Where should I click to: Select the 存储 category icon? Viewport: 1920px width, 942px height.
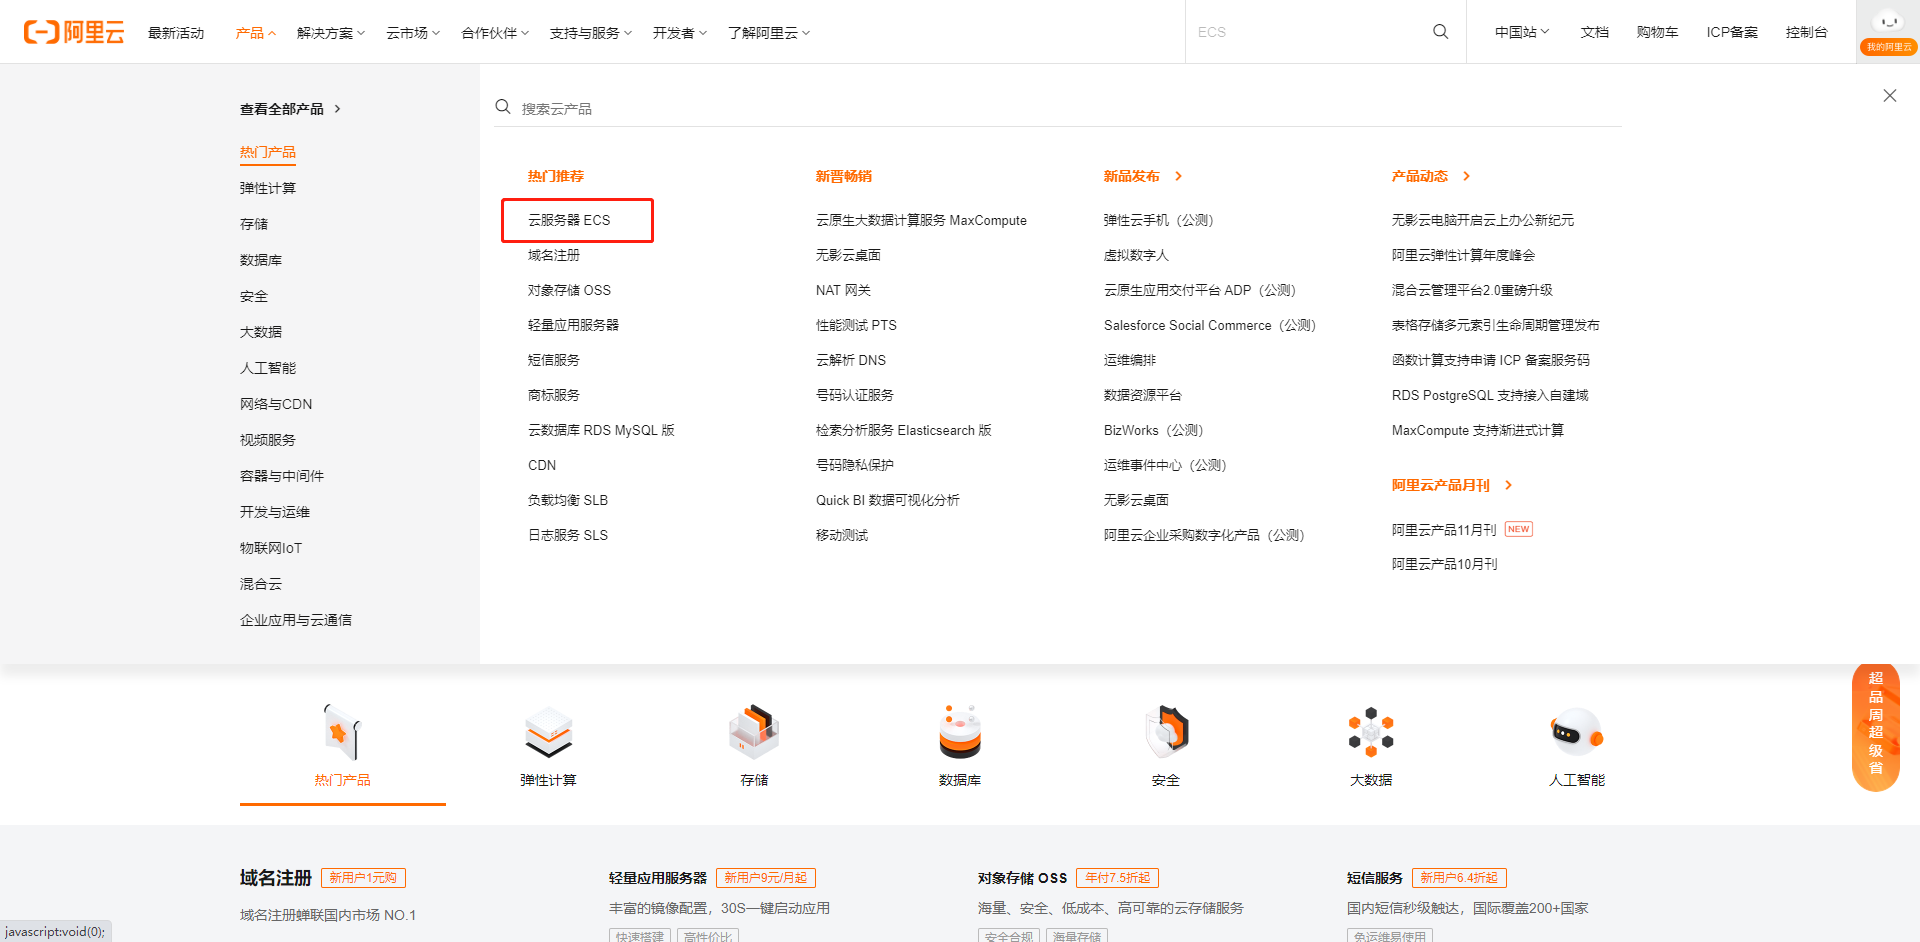click(754, 732)
